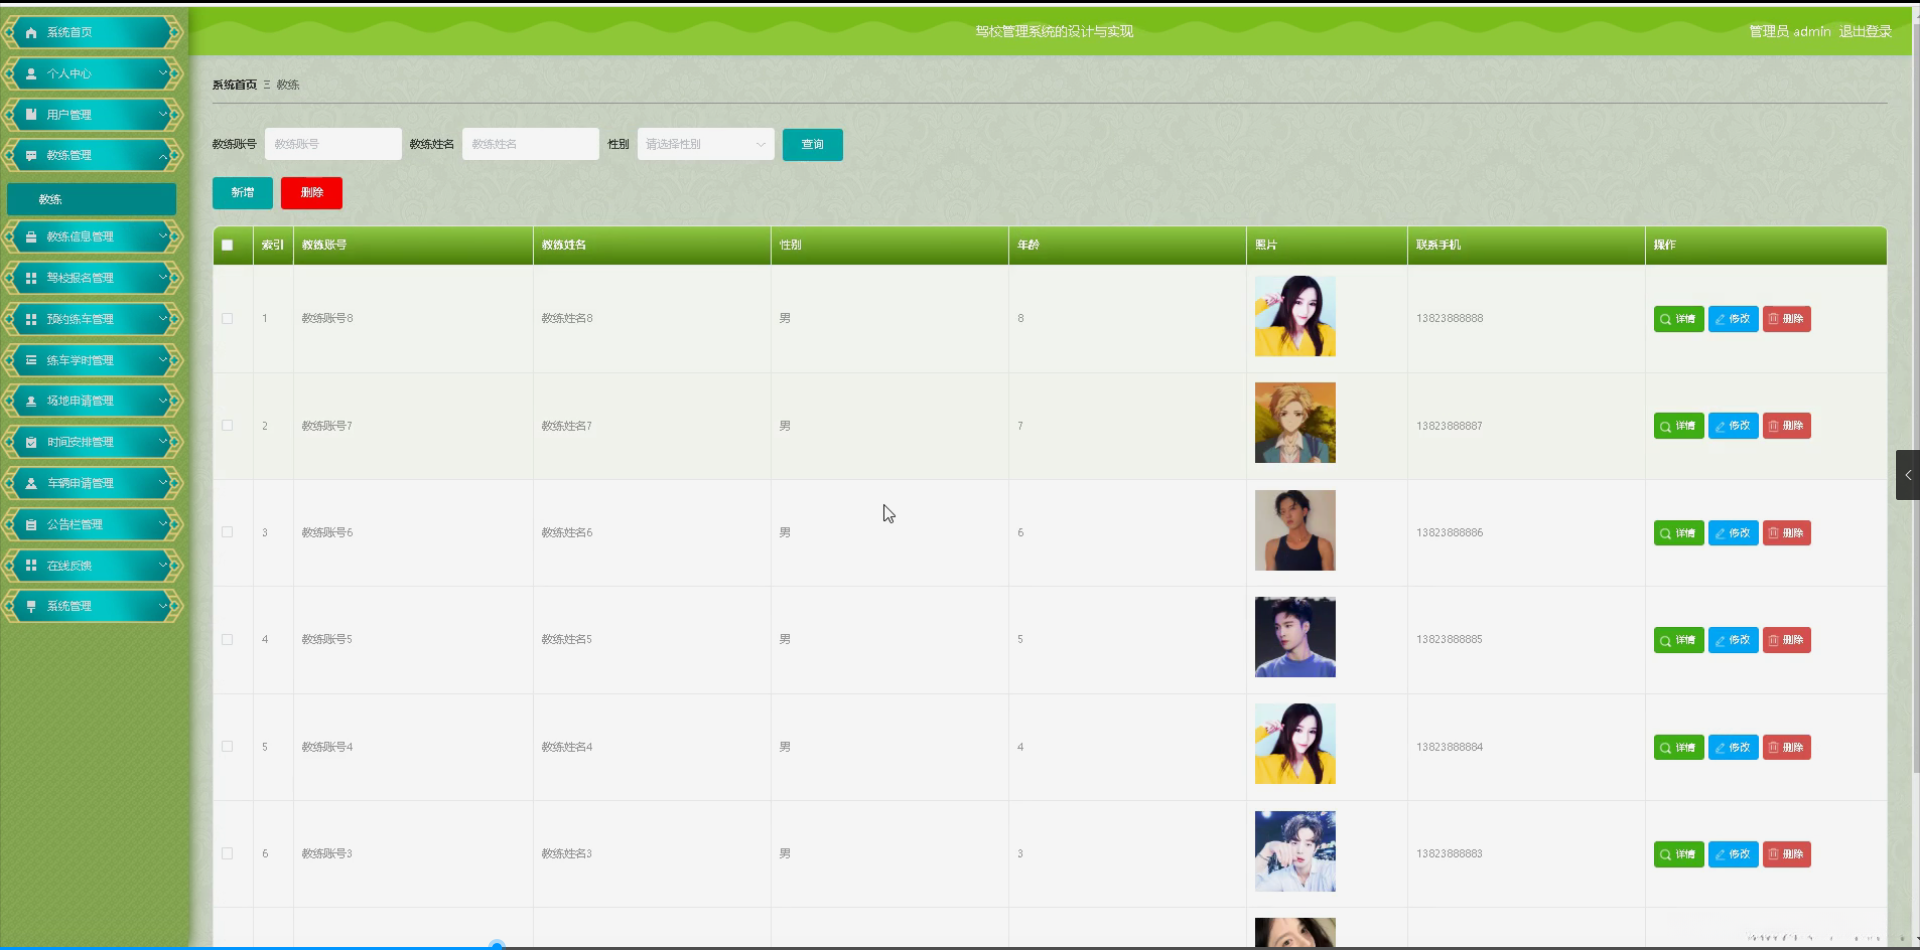Viewport: 1920px width, 950px height.
Task: Click the trash 删除 icon for 教练账号6
Action: click(x=1774, y=533)
